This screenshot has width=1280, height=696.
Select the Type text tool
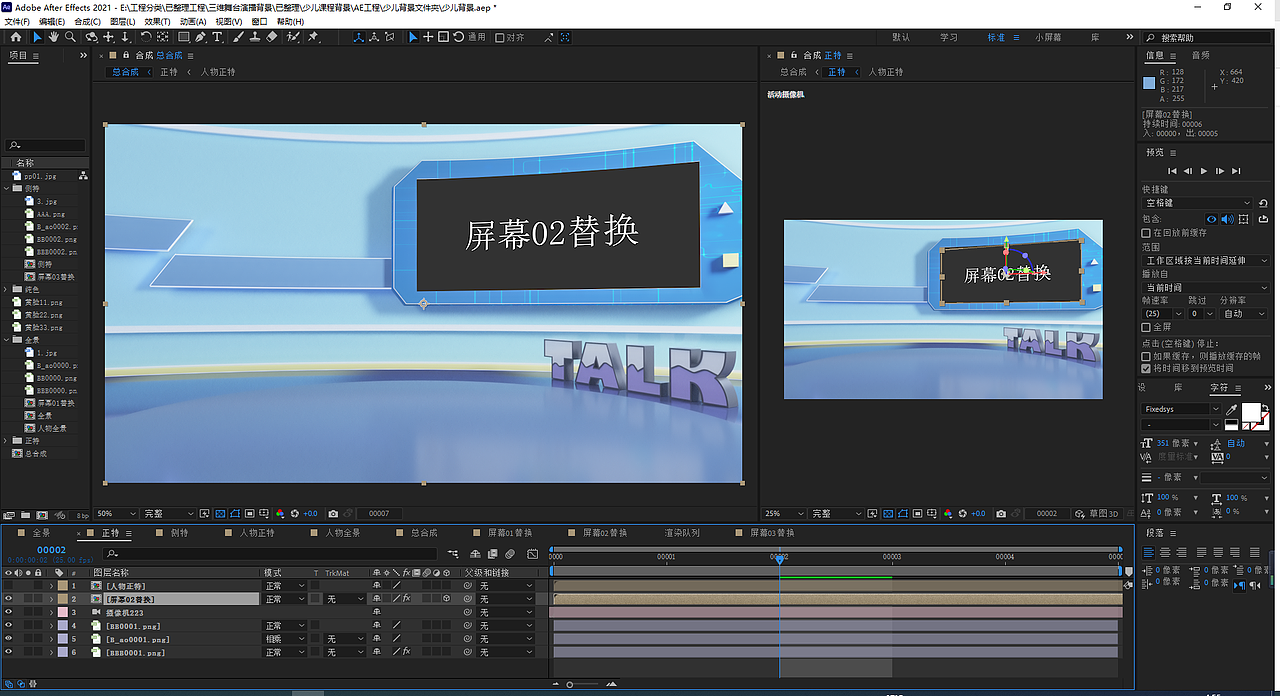click(x=217, y=37)
